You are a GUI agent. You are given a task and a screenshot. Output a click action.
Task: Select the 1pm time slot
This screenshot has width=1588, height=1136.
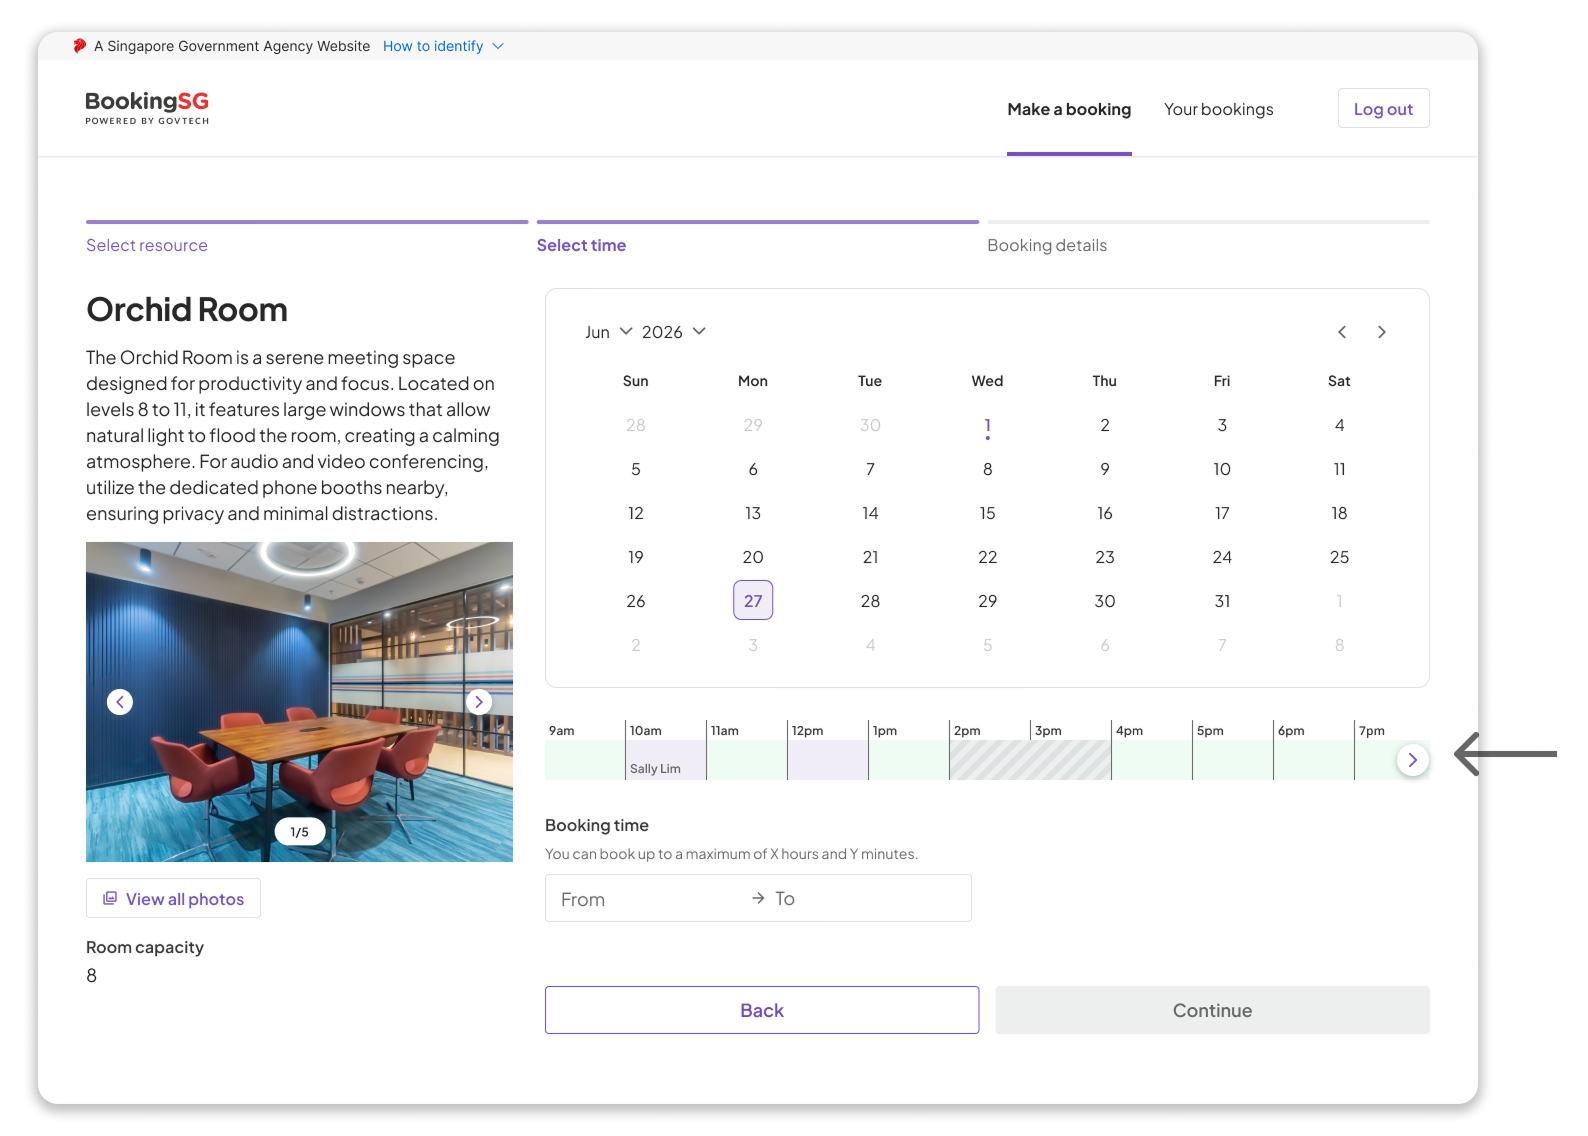point(909,760)
